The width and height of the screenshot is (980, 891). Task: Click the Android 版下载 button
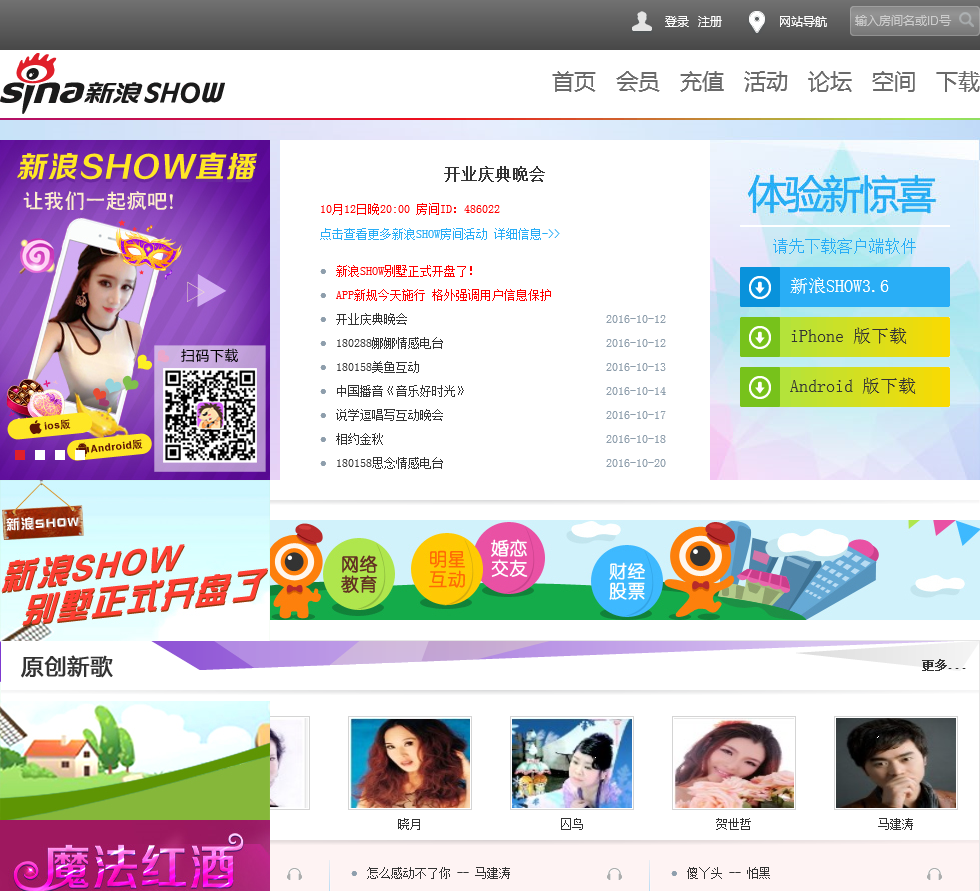tap(844, 387)
